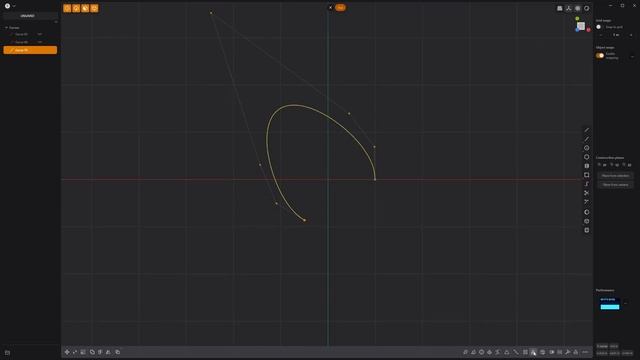Click Place from camera button
640x360 pixels.
click(x=615, y=185)
